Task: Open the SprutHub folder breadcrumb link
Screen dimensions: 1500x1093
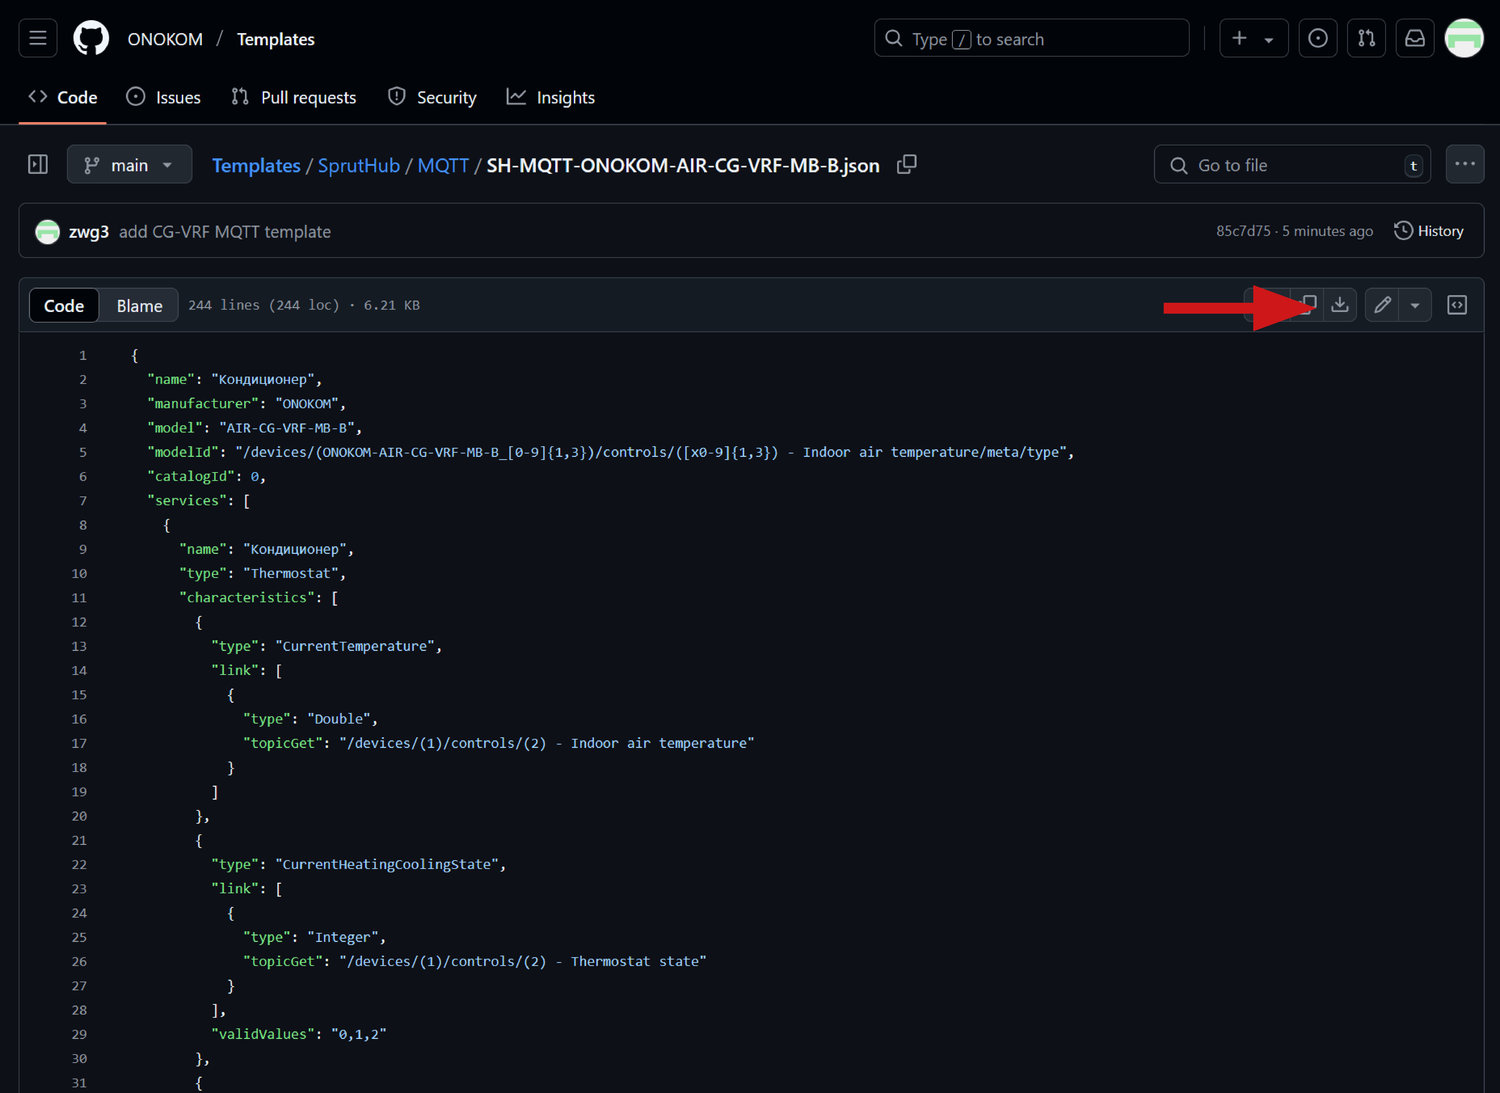Action: (358, 166)
